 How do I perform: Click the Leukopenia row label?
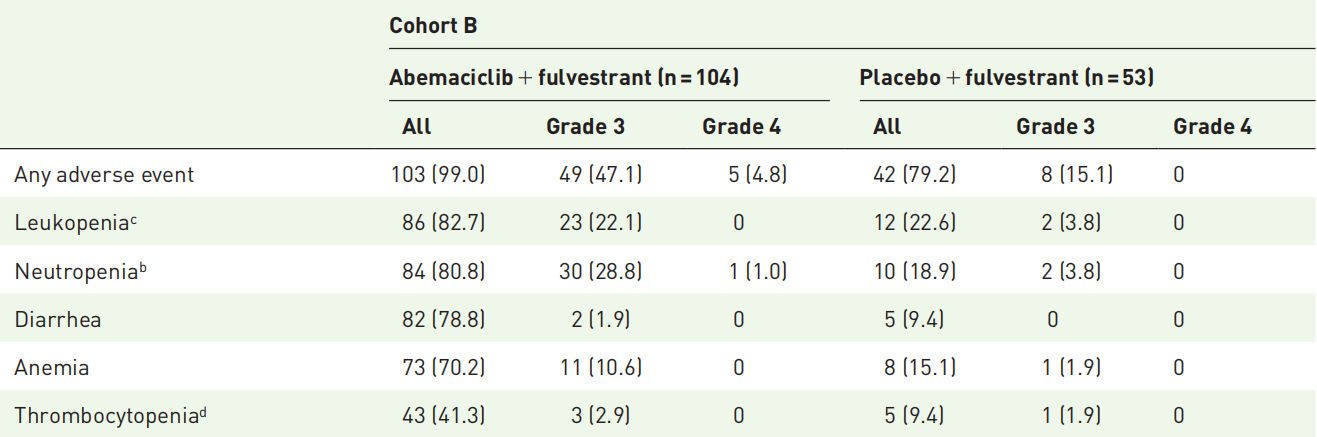(75, 223)
